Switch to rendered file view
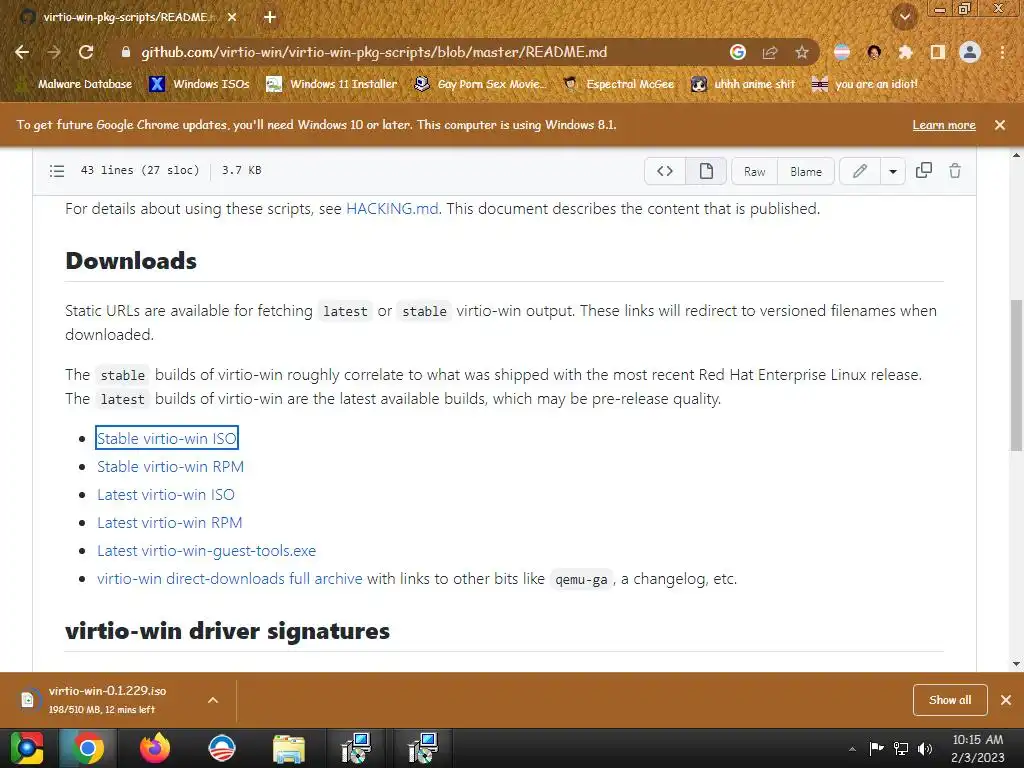 coord(706,171)
